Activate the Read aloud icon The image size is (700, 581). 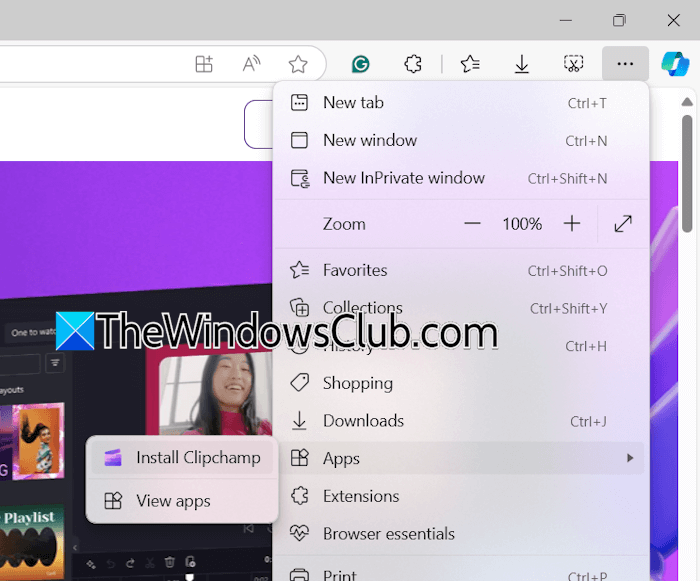coord(251,64)
